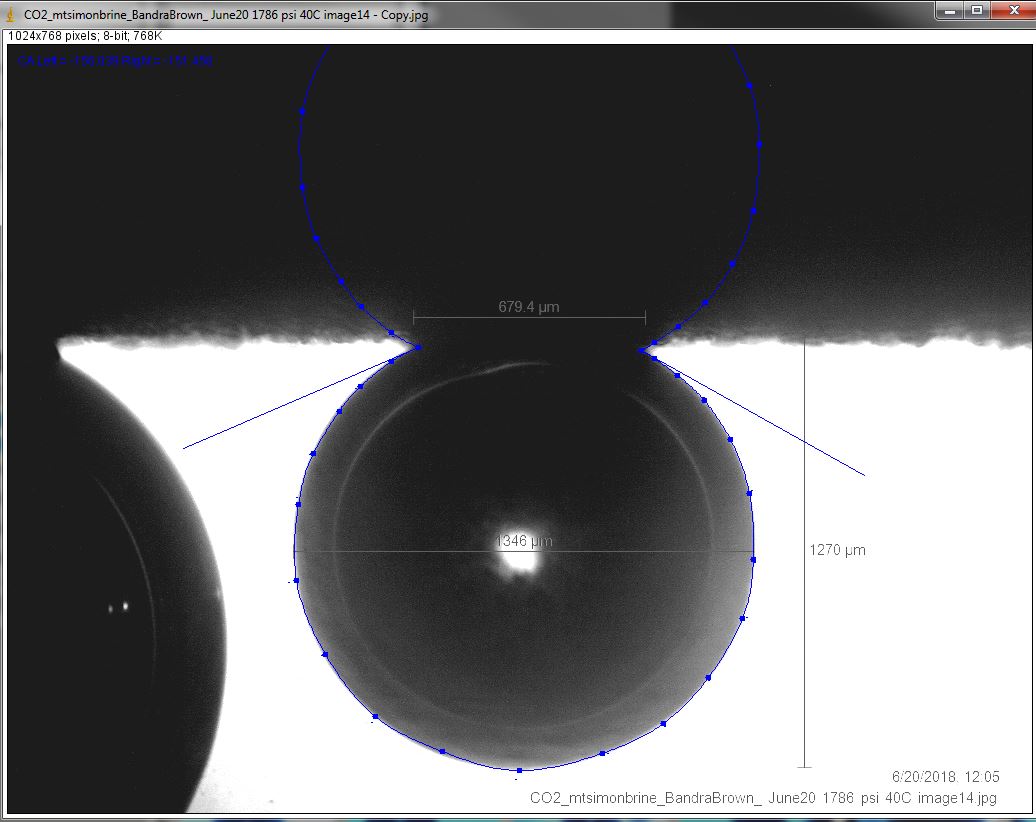Click the image14.jpg filename caption at bottom
This screenshot has width=1036, height=822.
763,798
